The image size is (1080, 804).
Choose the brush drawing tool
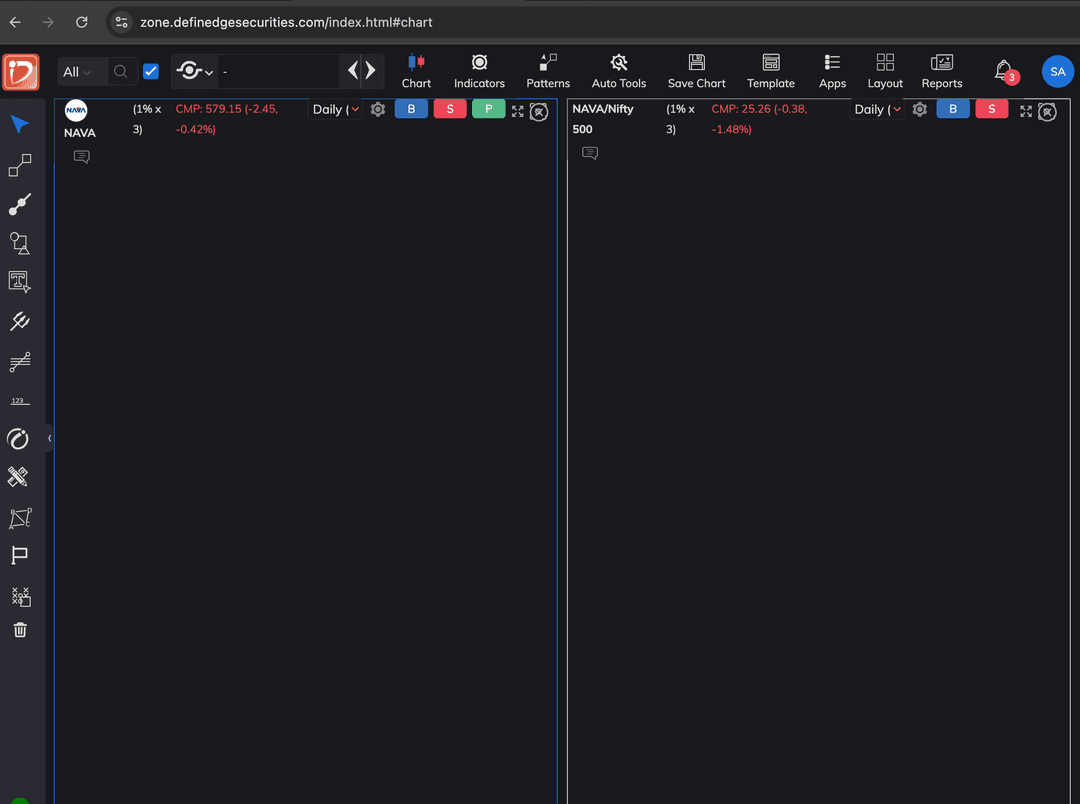click(x=19, y=204)
